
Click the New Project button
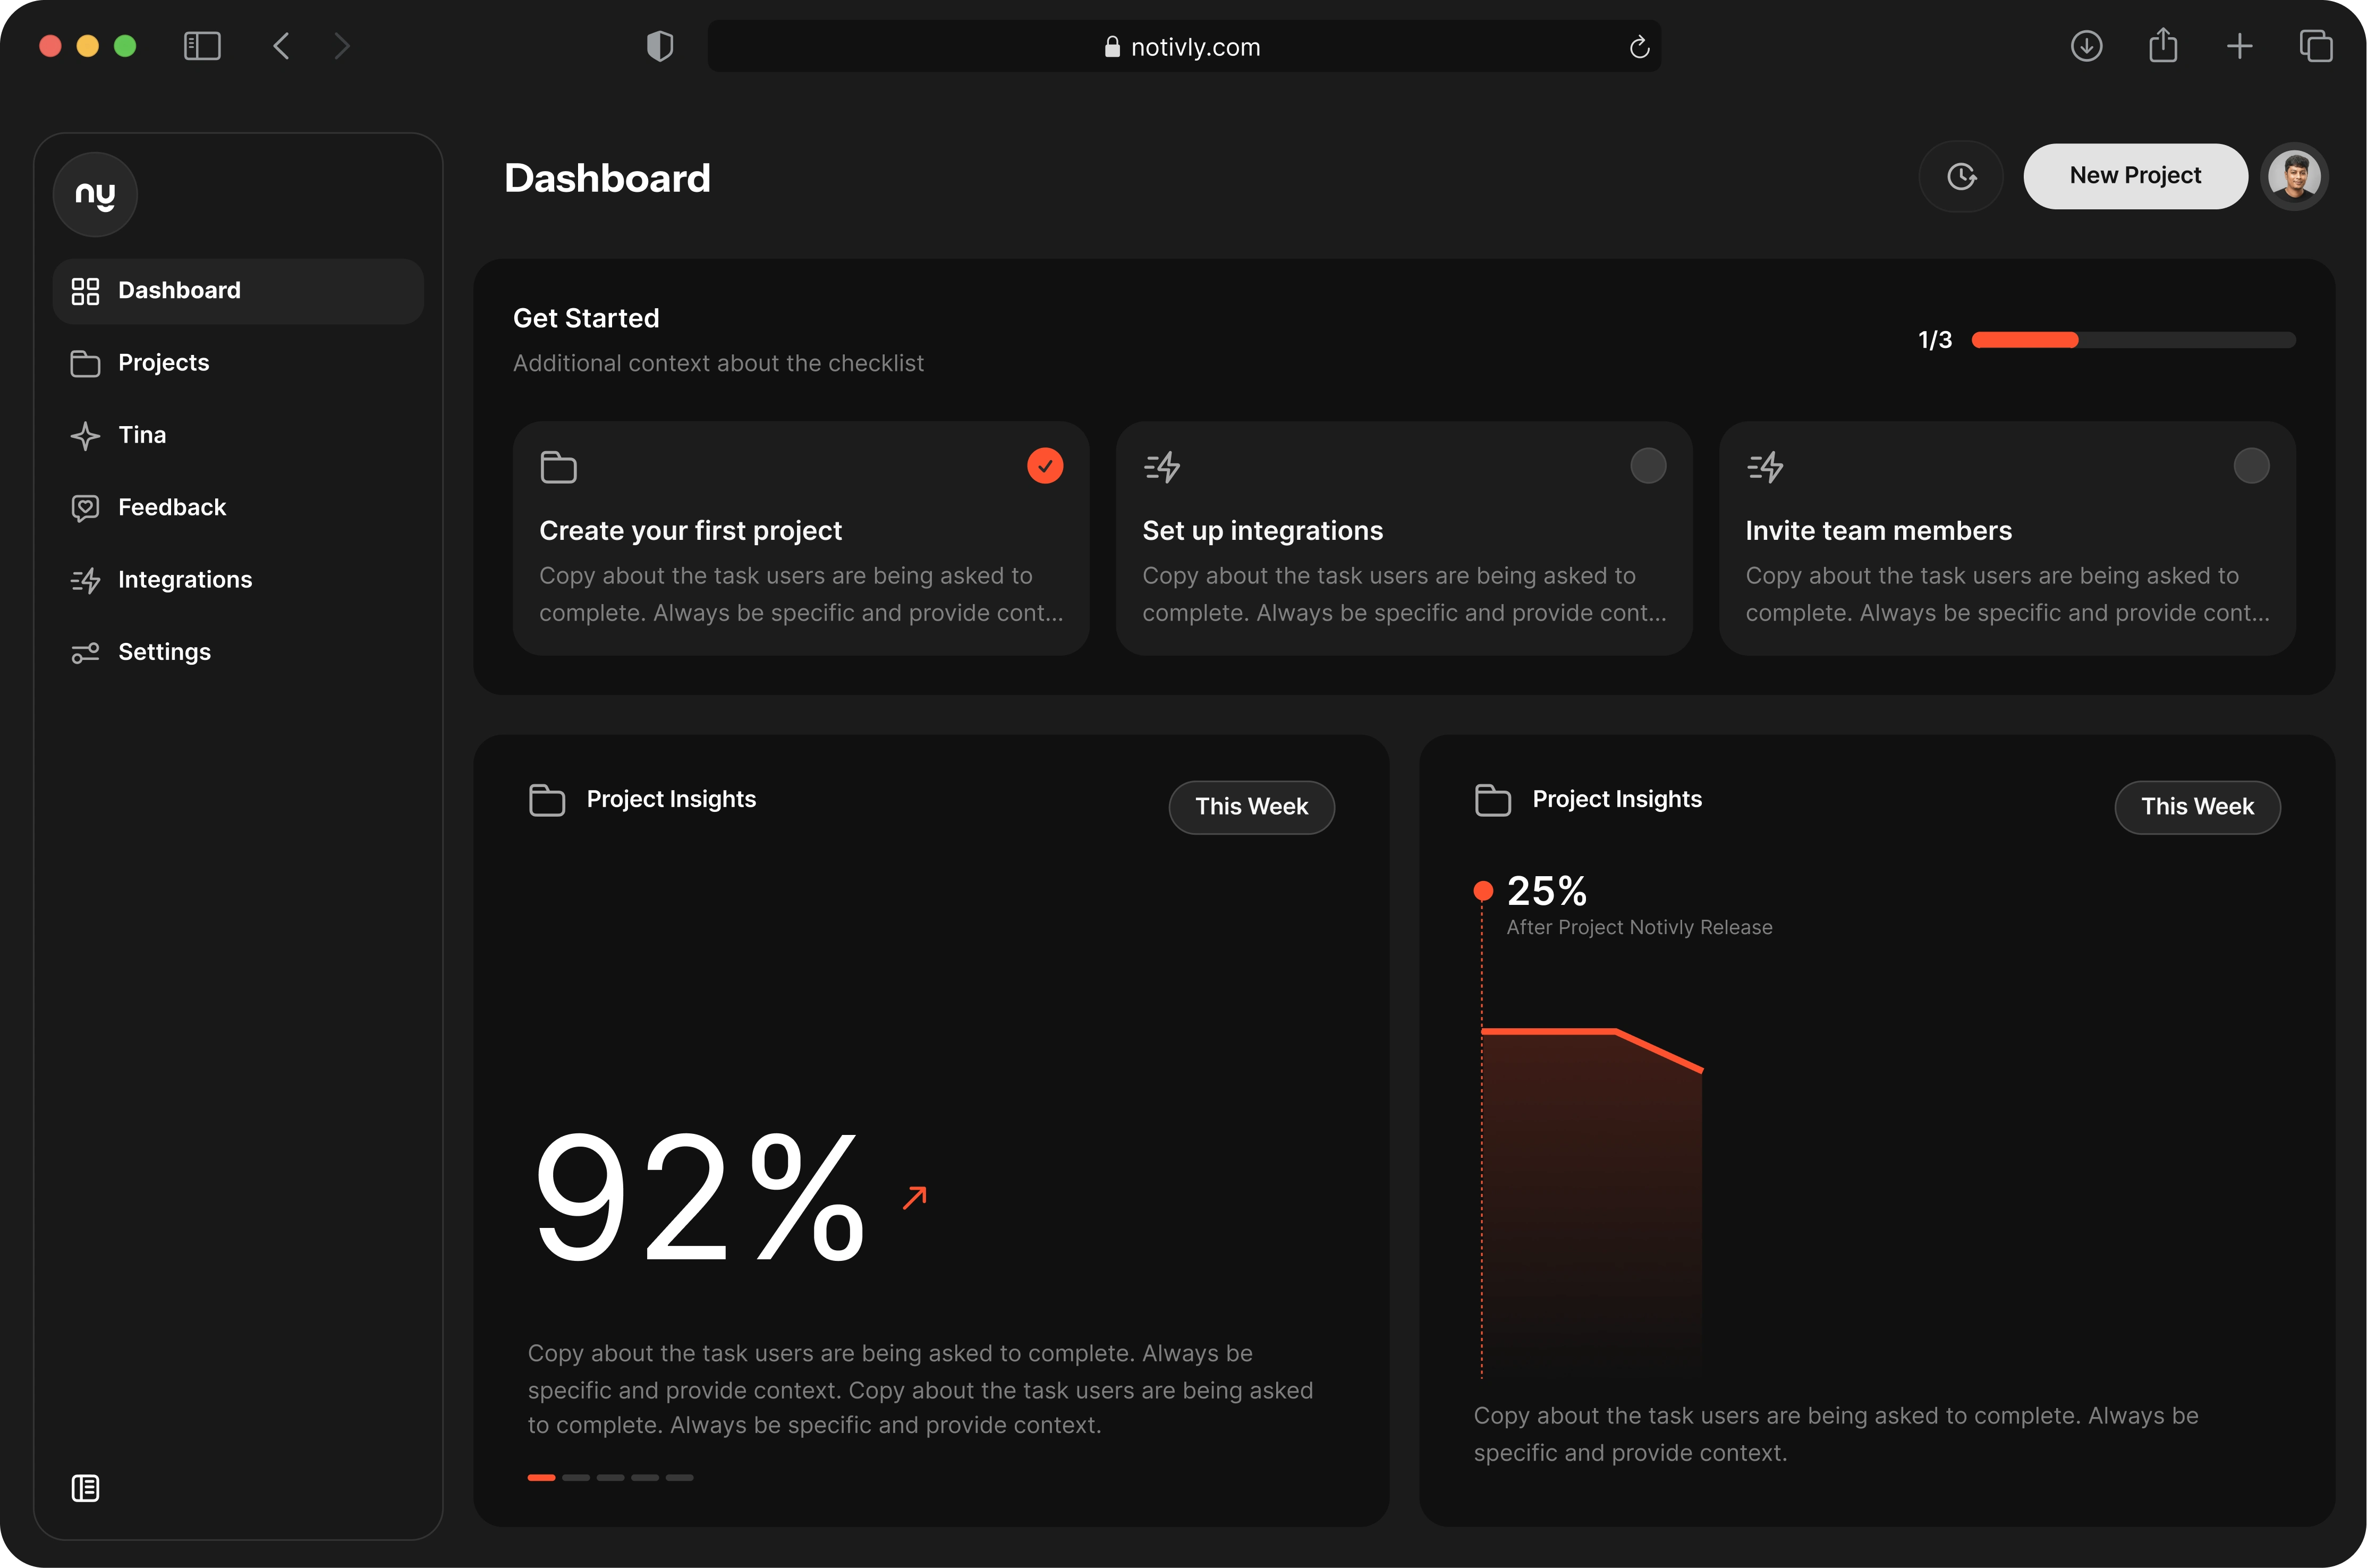(2135, 176)
